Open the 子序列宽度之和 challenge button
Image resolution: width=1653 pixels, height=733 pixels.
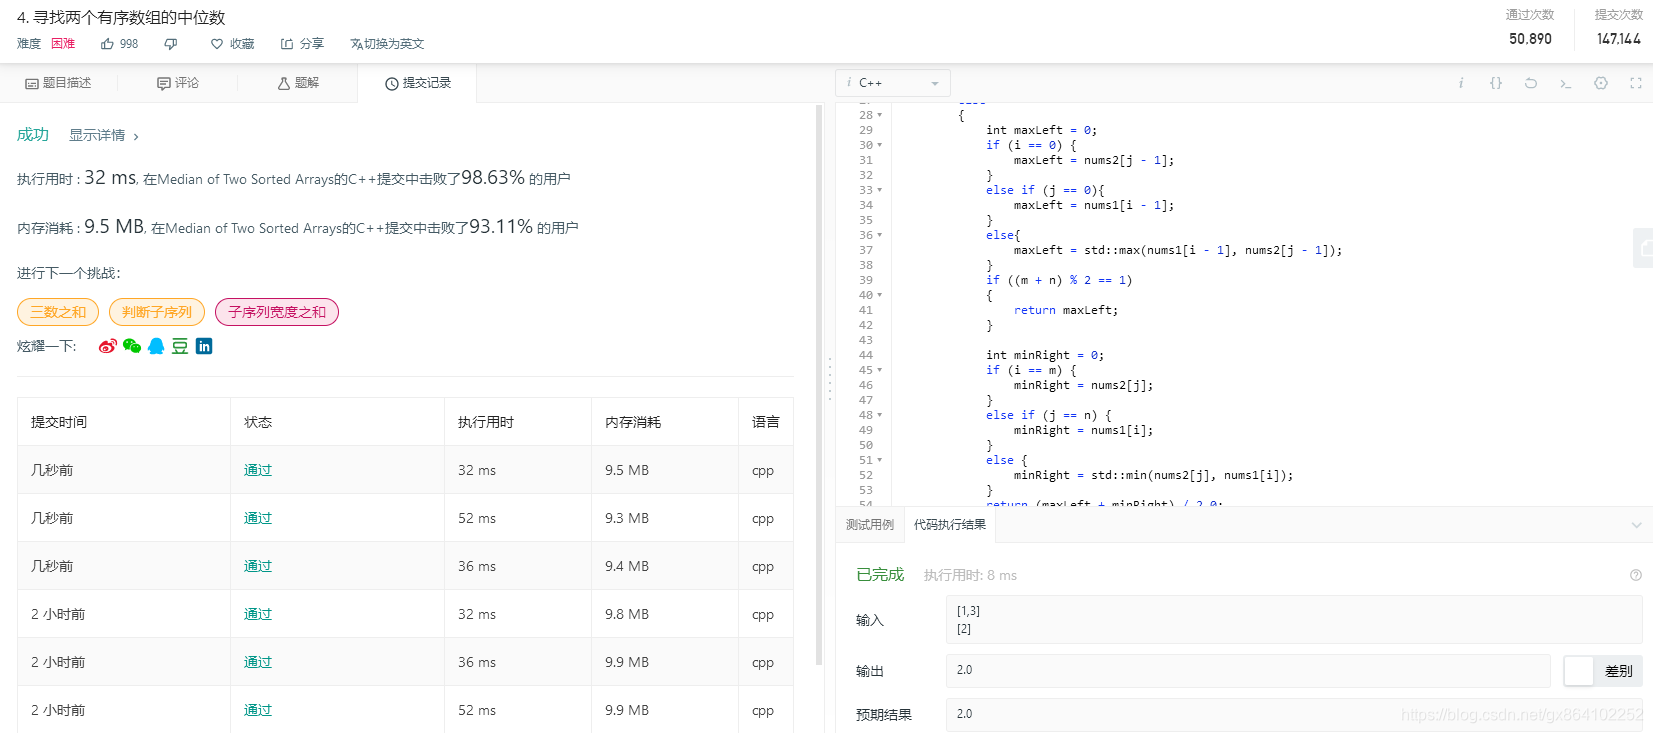[x=277, y=312]
